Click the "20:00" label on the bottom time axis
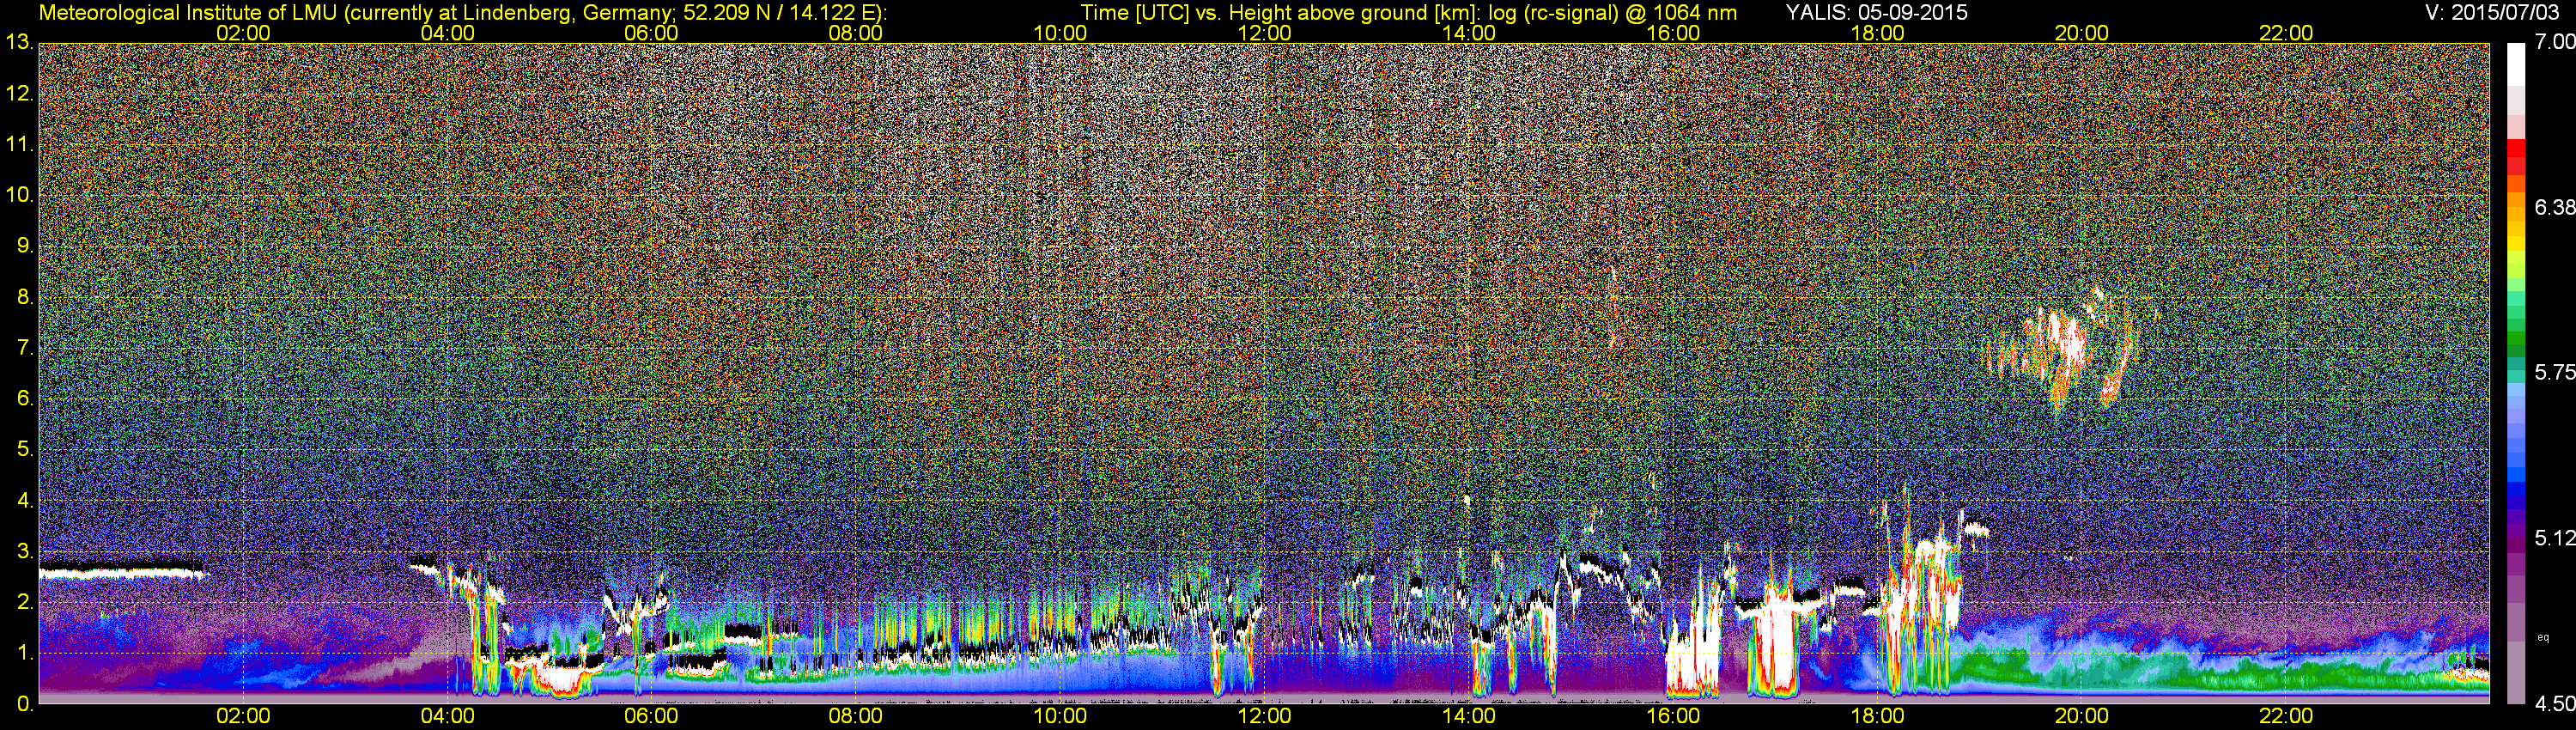 tap(2082, 717)
